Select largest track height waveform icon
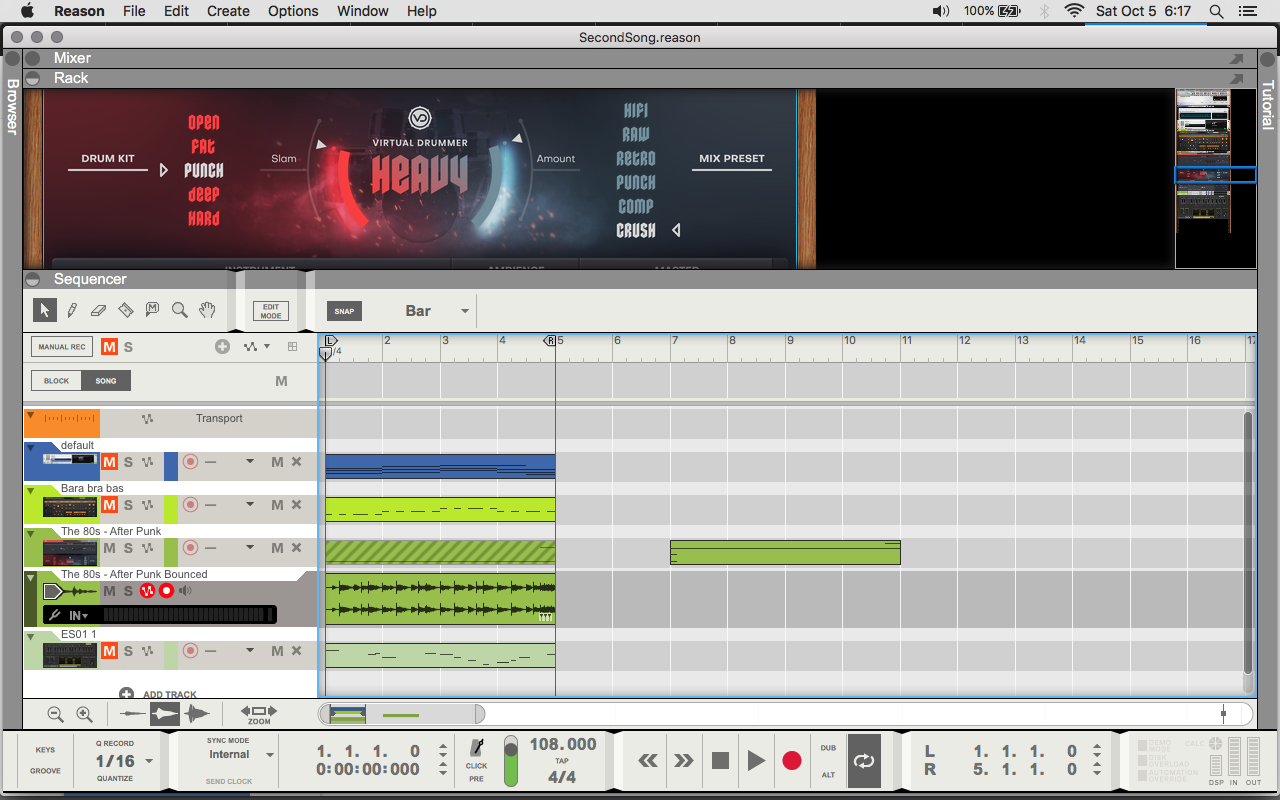 pyautogui.click(x=197, y=713)
